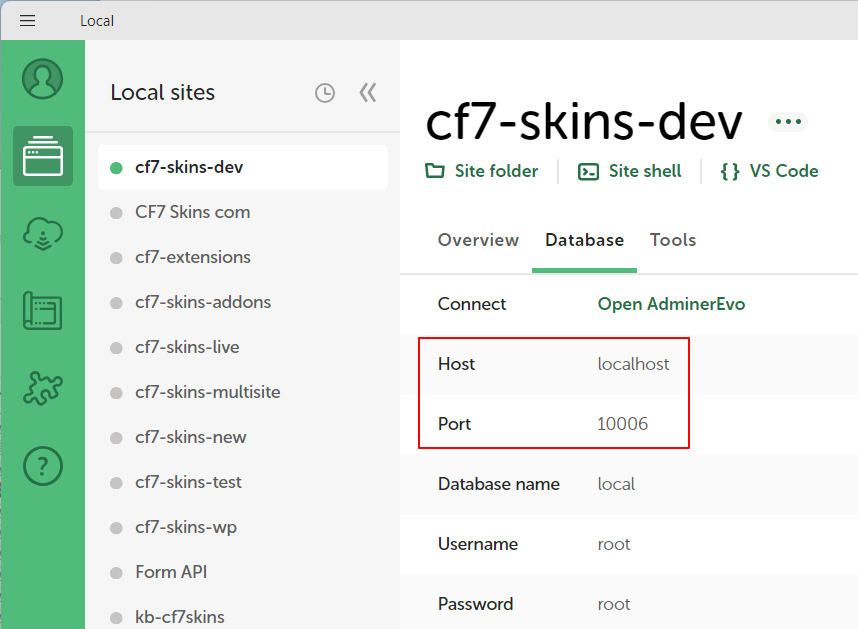Switch to the Overview tab

pos(478,240)
